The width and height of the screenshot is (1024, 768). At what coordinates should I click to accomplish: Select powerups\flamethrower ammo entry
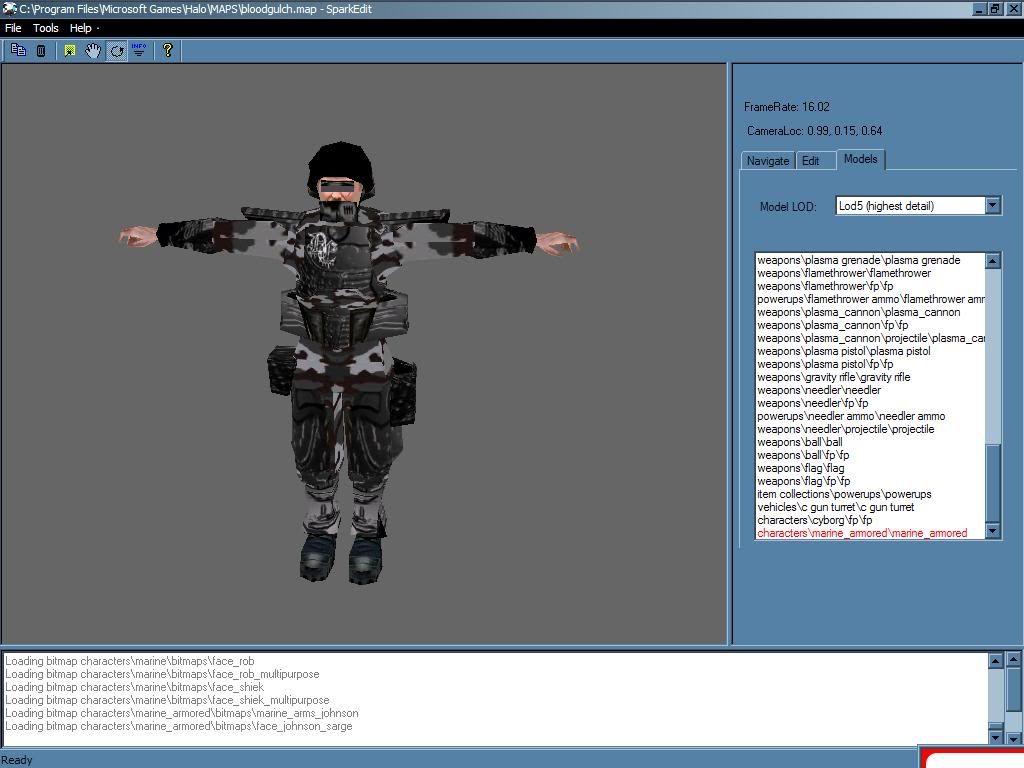coord(871,299)
